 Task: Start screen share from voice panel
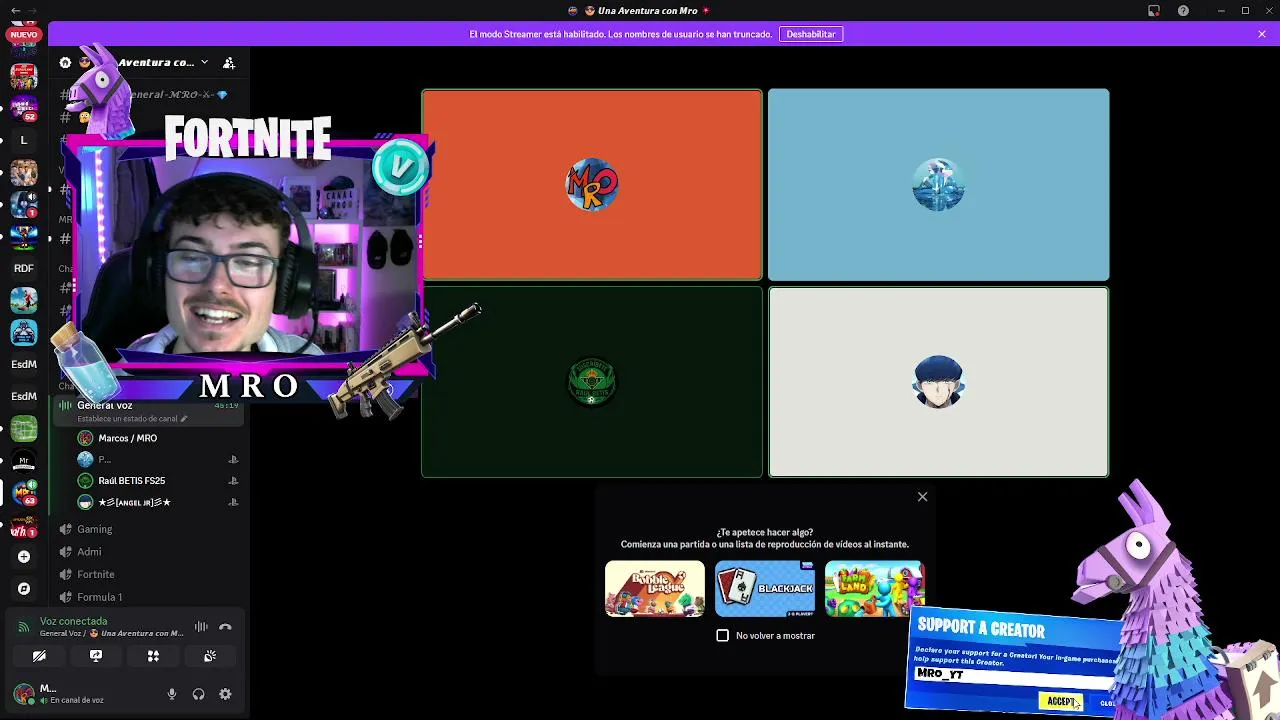coord(96,656)
